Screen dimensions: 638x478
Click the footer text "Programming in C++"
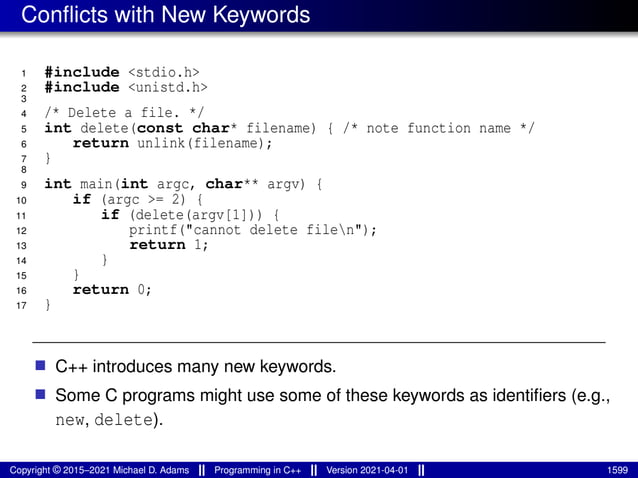[258, 470]
